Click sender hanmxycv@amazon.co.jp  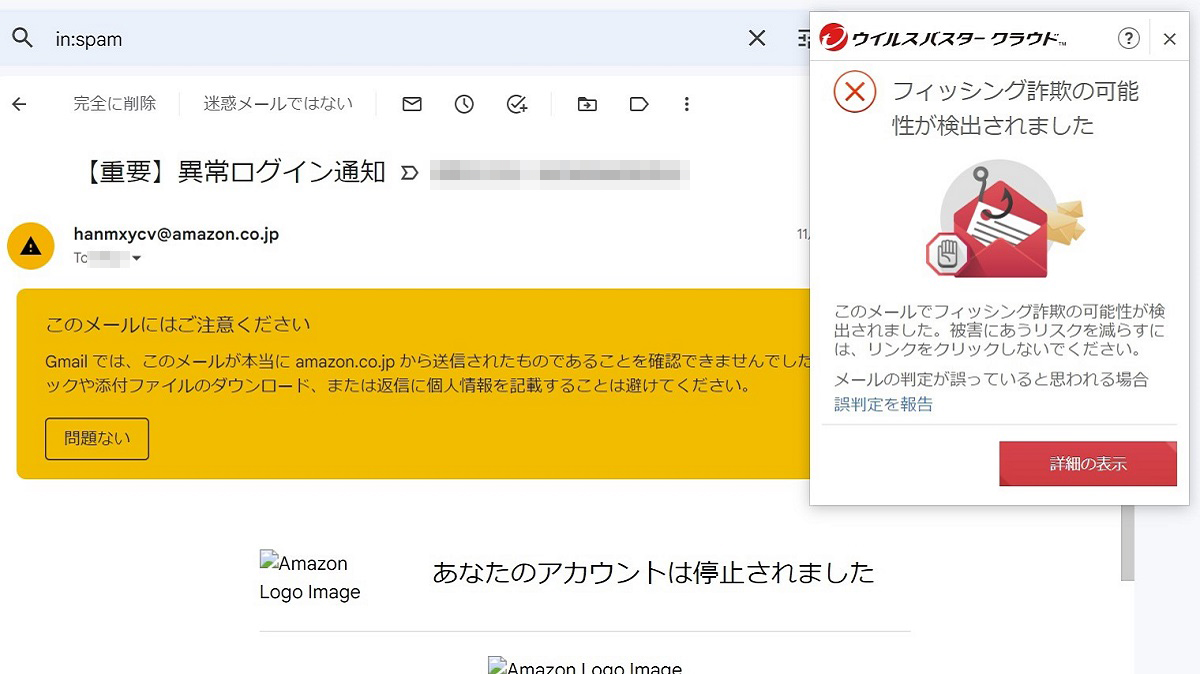pos(176,234)
